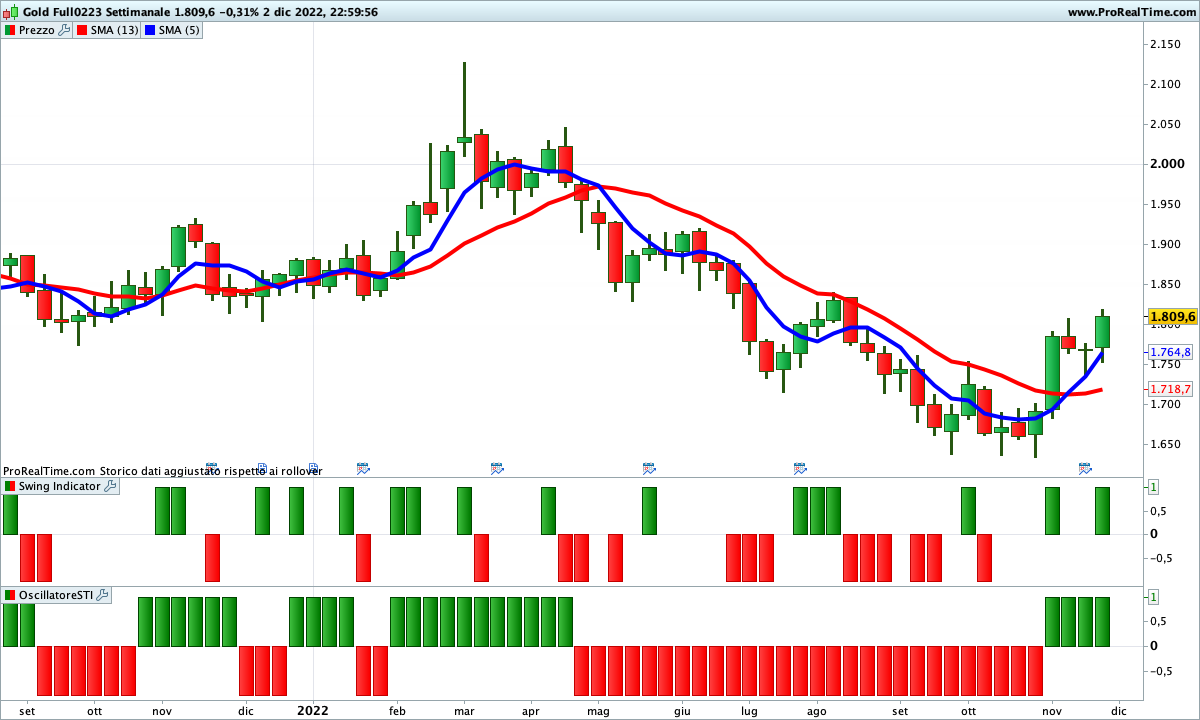
Task: Click the SMA (13) legend label
Action: [x=114, y=30]
